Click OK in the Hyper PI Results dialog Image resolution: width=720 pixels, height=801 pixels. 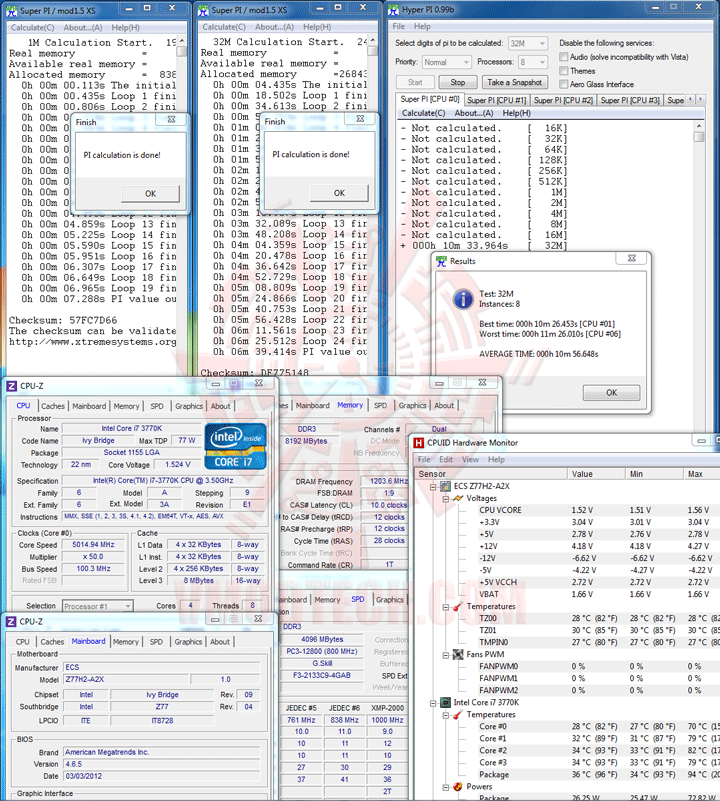(611, 392)
